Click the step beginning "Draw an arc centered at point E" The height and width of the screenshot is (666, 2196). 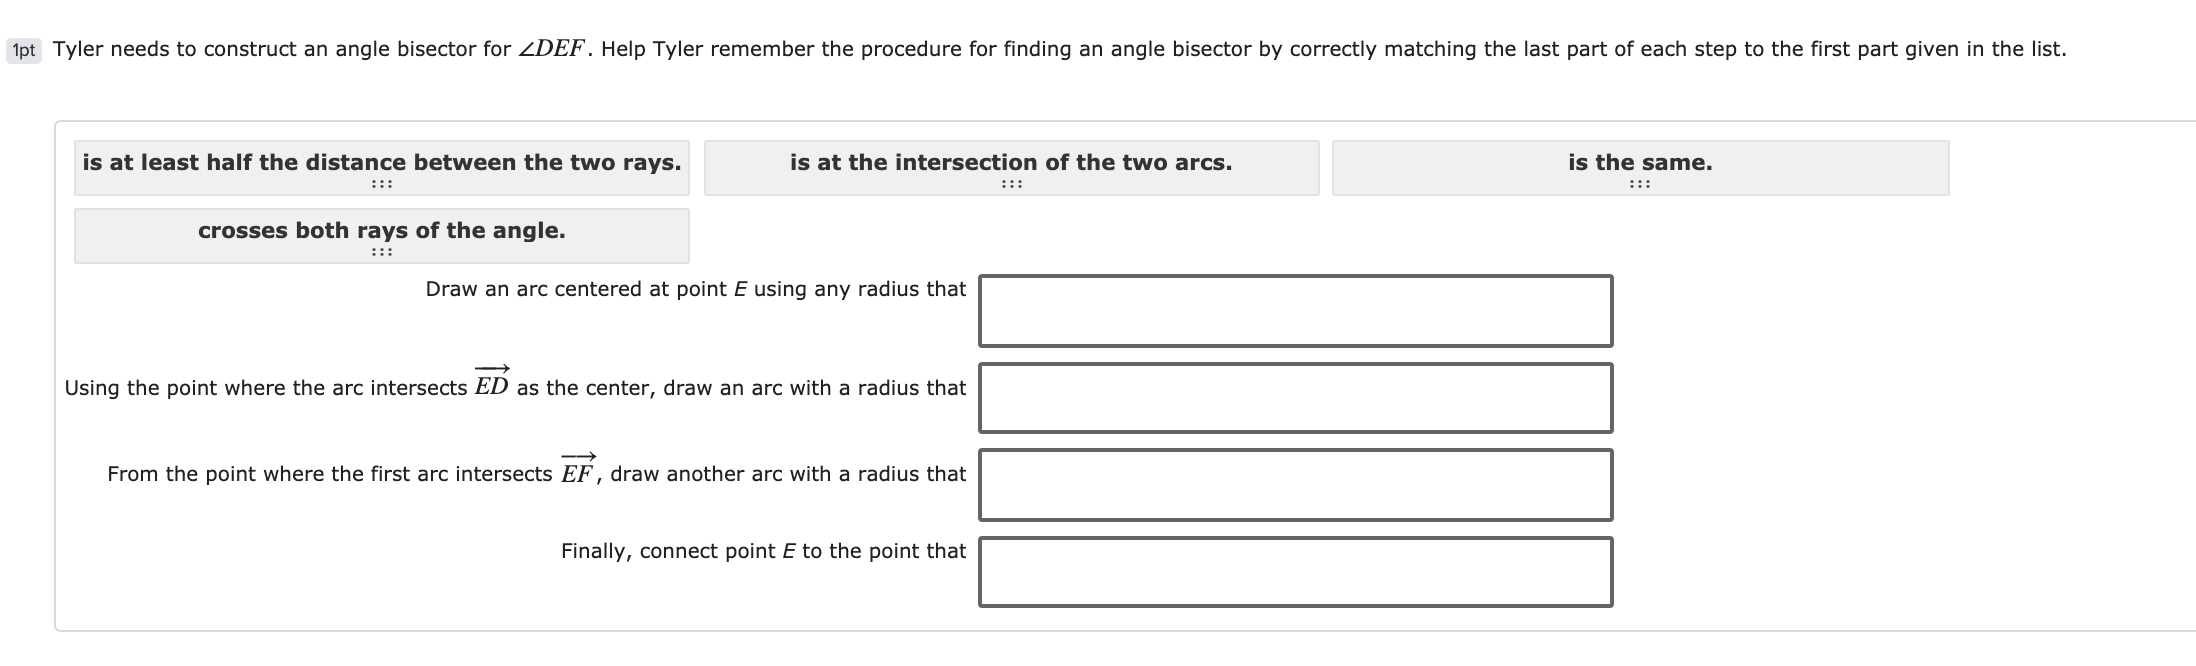point(695,290)
